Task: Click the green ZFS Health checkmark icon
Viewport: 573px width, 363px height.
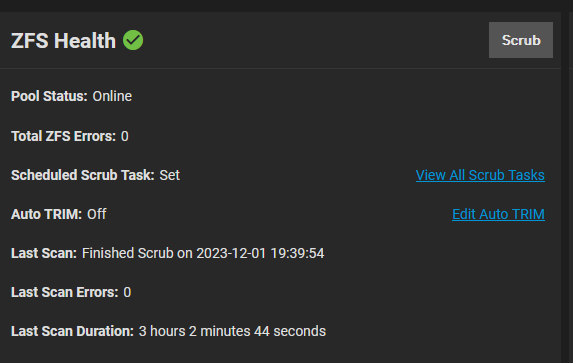Action: pos(133,40)
